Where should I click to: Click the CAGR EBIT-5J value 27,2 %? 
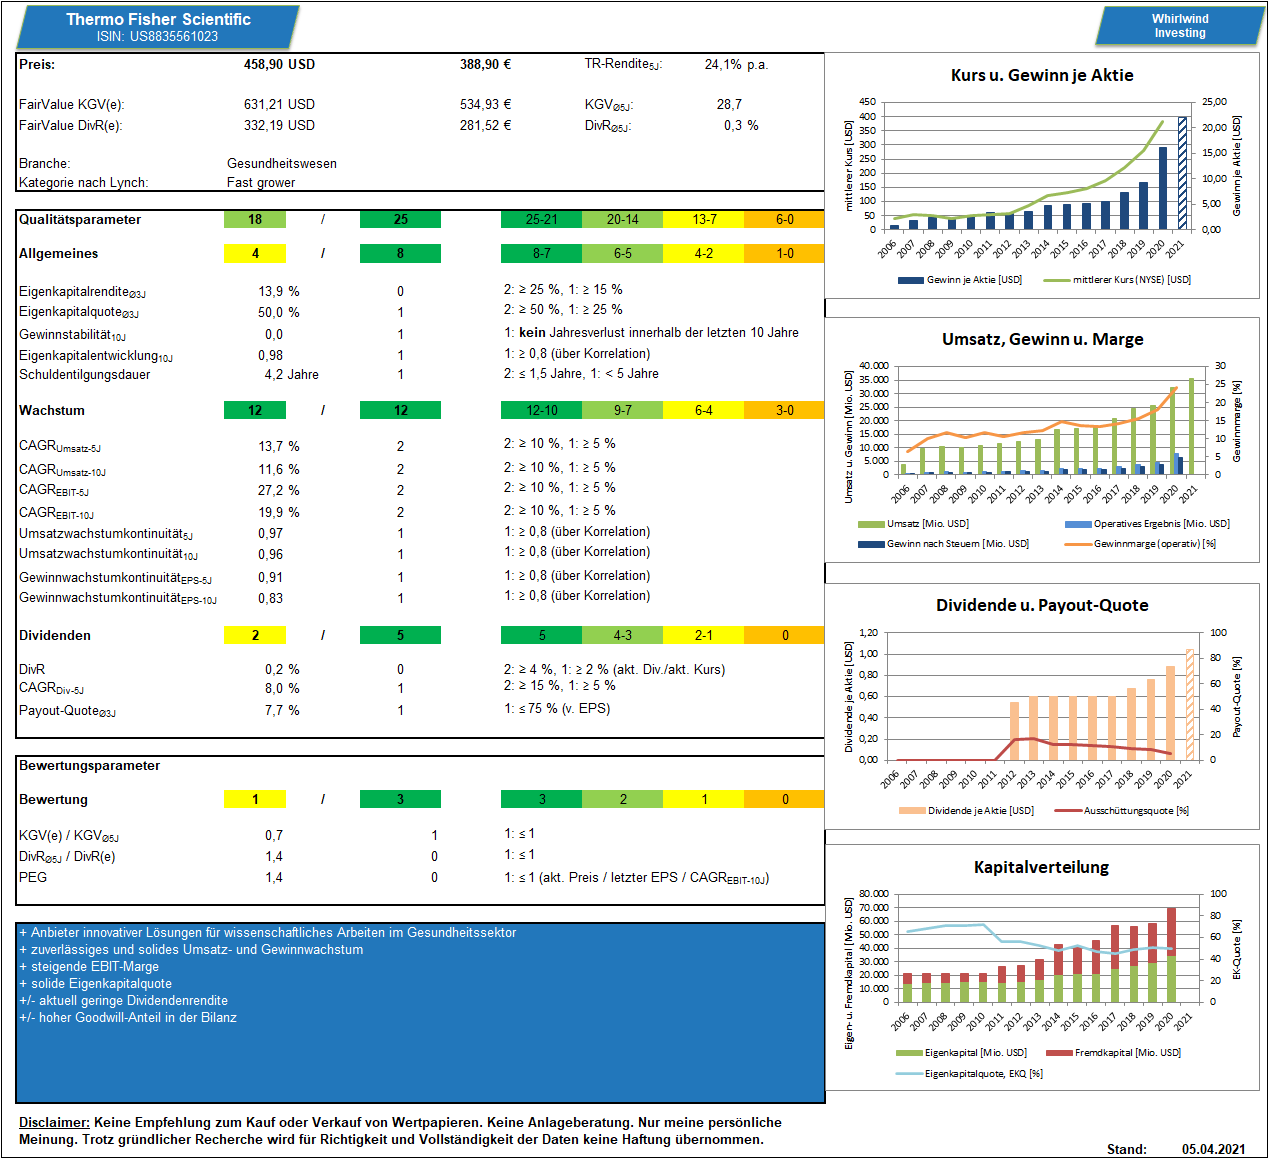(279, 490)
